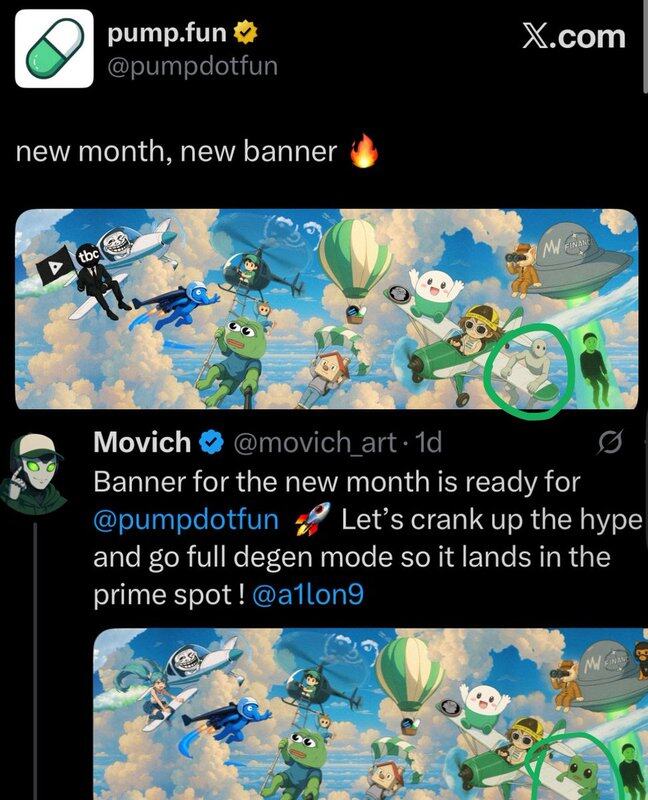Open the @pumpdotfun mention in Movich's post

(186, 520)
